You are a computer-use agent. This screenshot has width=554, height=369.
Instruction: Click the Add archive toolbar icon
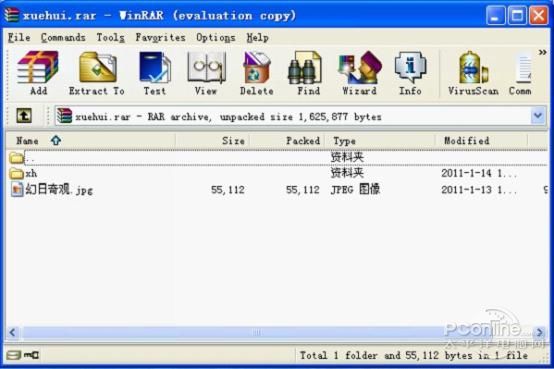click(38, 73)
